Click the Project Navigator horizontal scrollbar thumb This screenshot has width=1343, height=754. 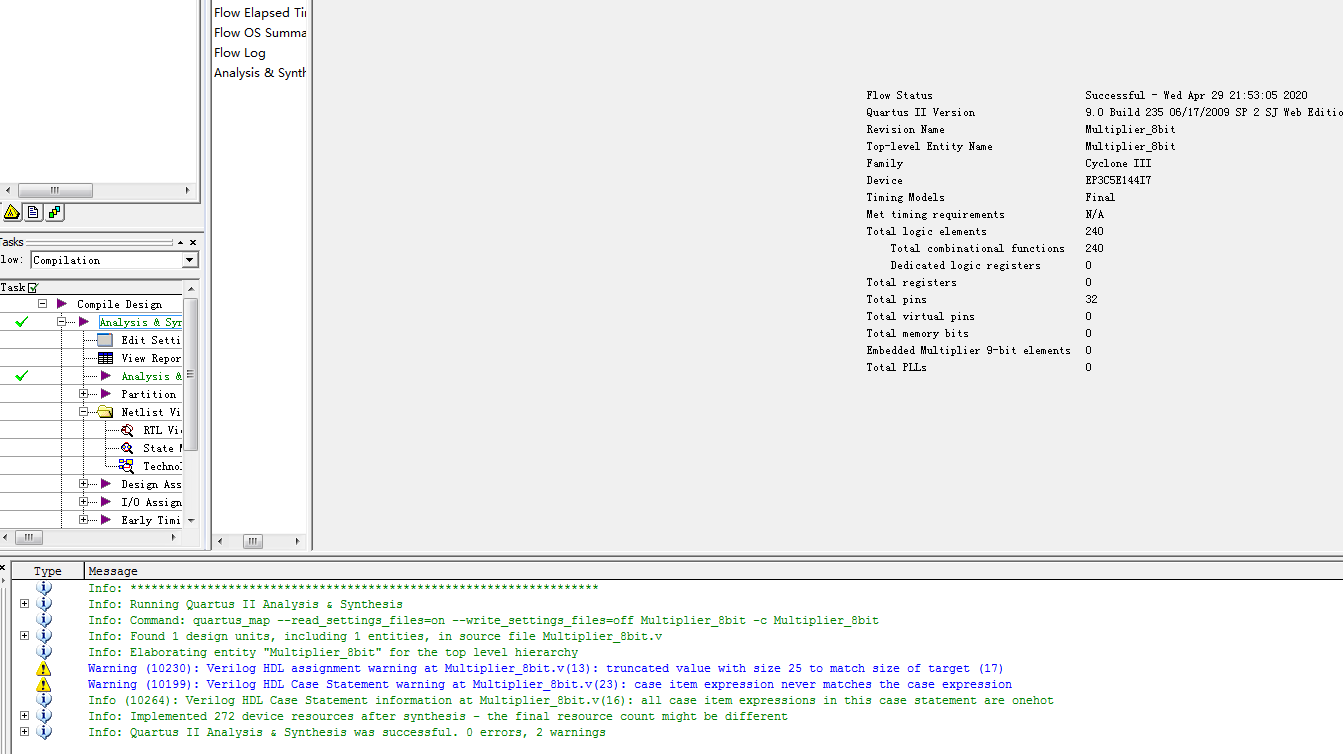(x=55, y=190)
